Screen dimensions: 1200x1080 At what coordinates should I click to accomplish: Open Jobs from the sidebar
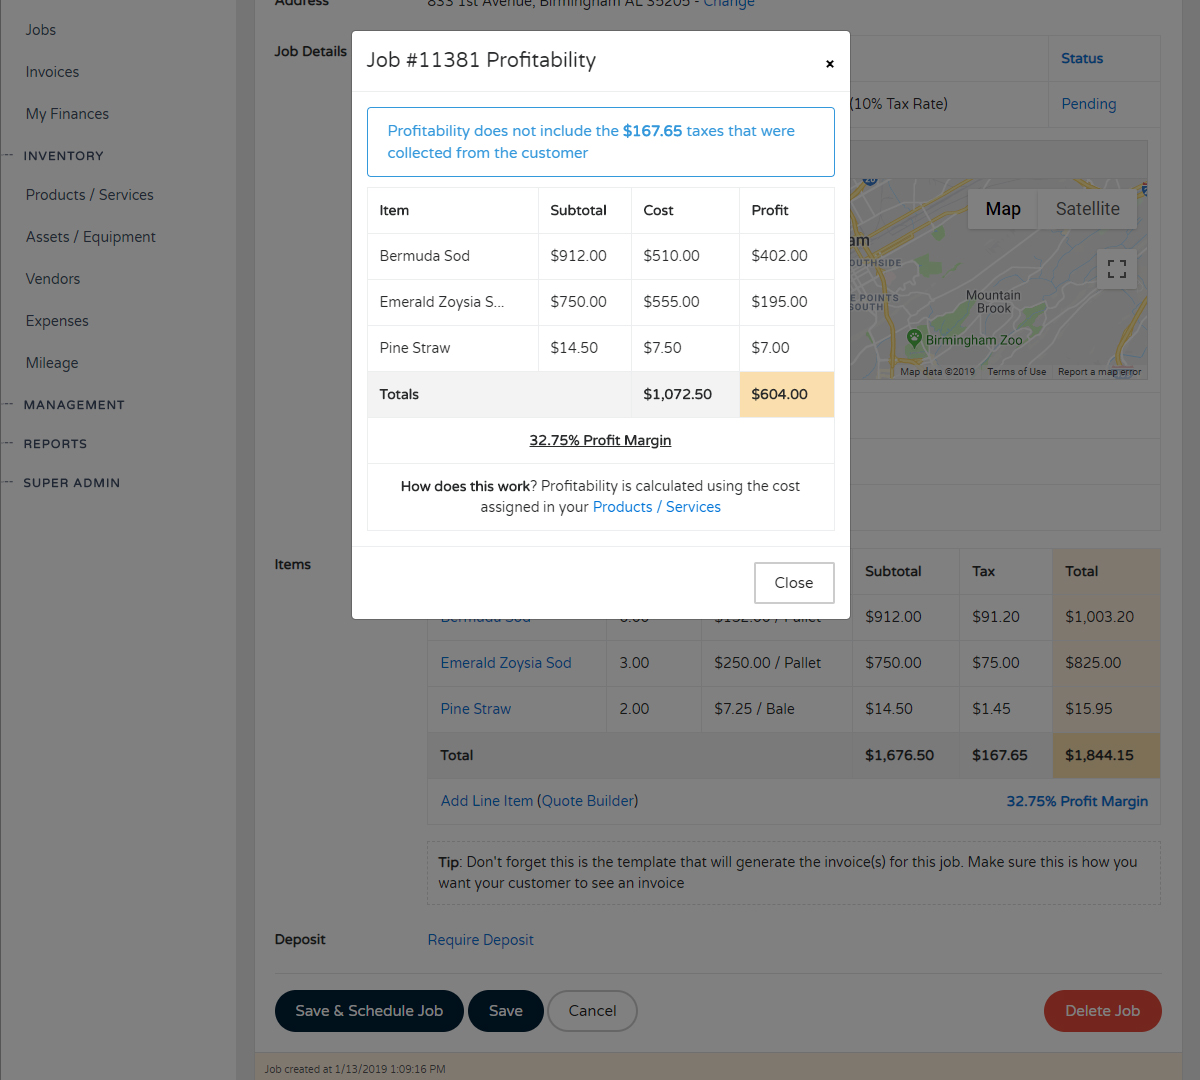(40, 29)
